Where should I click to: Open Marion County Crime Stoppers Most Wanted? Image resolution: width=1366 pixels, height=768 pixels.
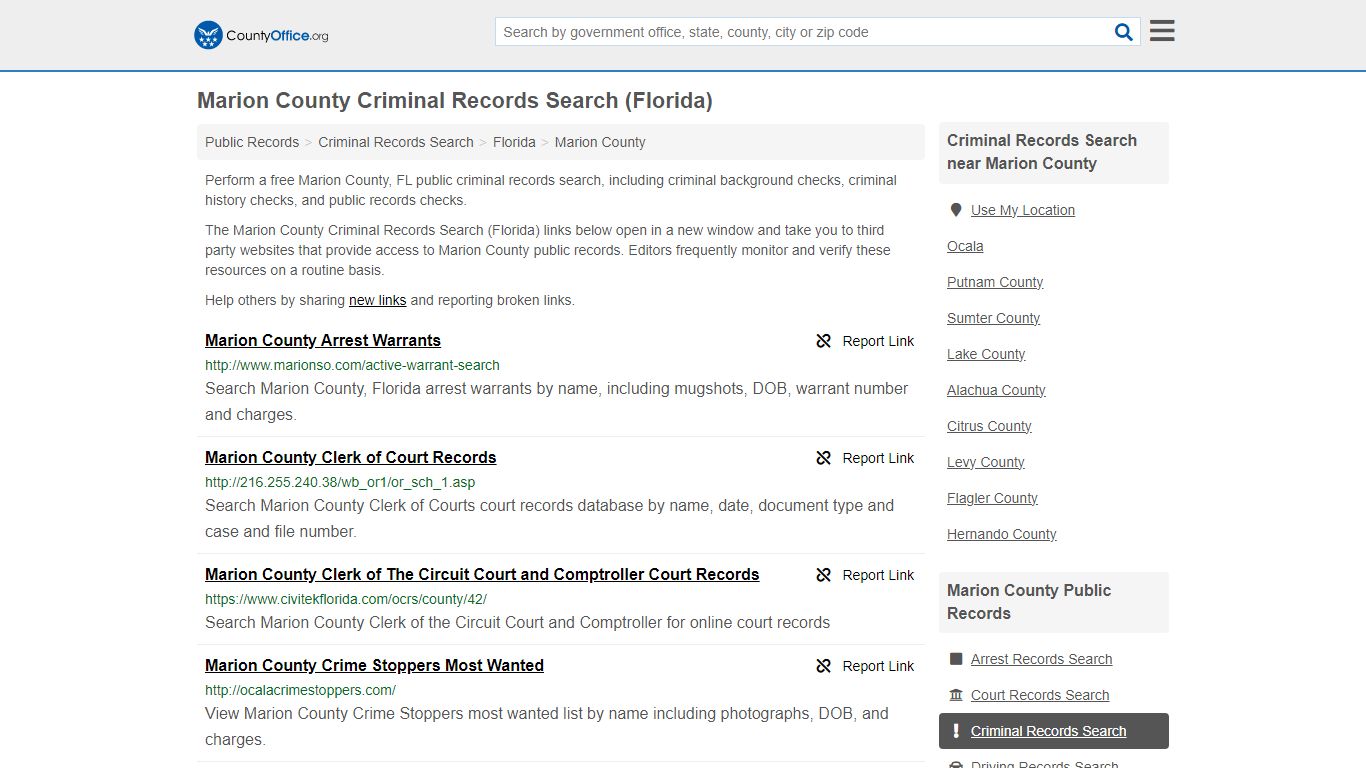374,665
